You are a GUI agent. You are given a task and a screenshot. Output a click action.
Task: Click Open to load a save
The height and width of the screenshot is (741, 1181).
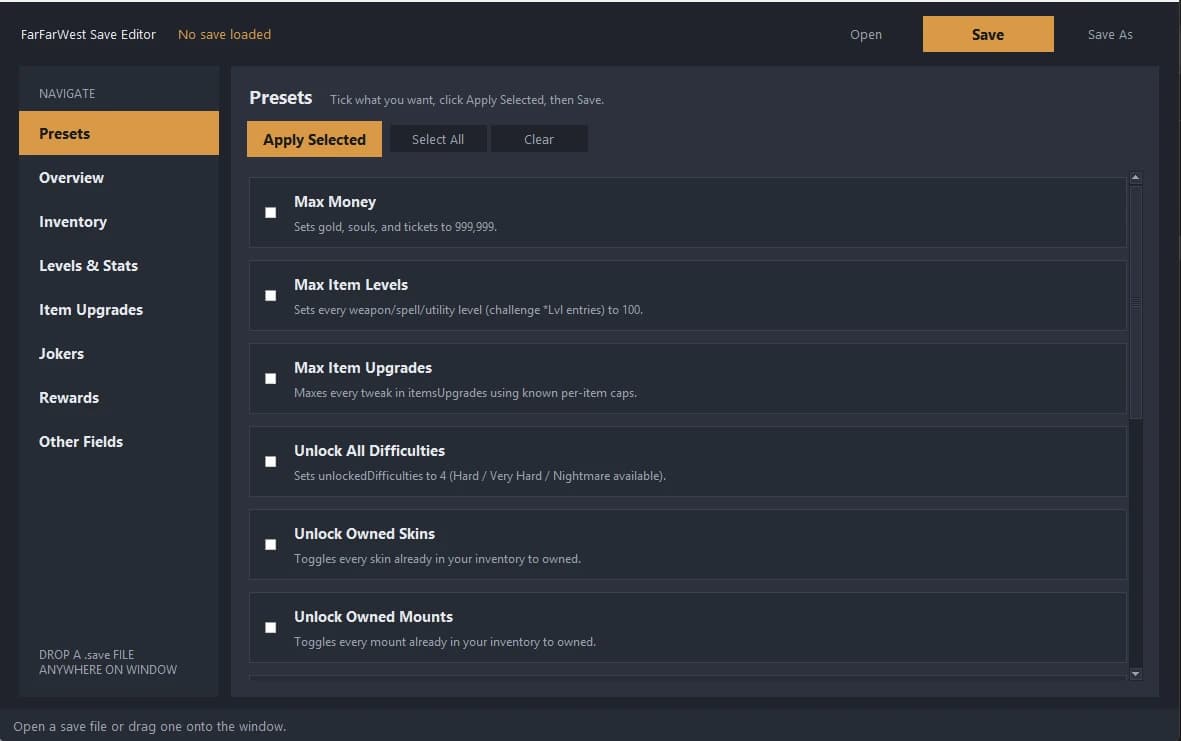click(x=865, y=35)
